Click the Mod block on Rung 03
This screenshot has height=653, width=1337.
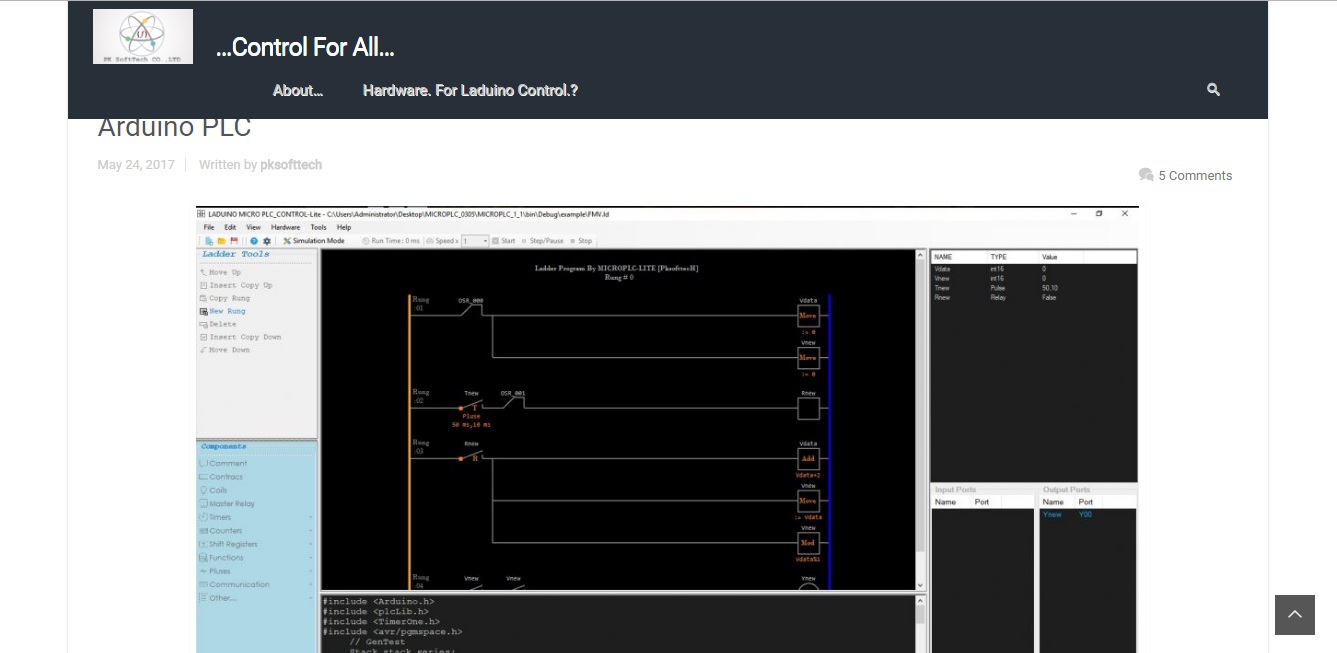(x=808, y=543)
